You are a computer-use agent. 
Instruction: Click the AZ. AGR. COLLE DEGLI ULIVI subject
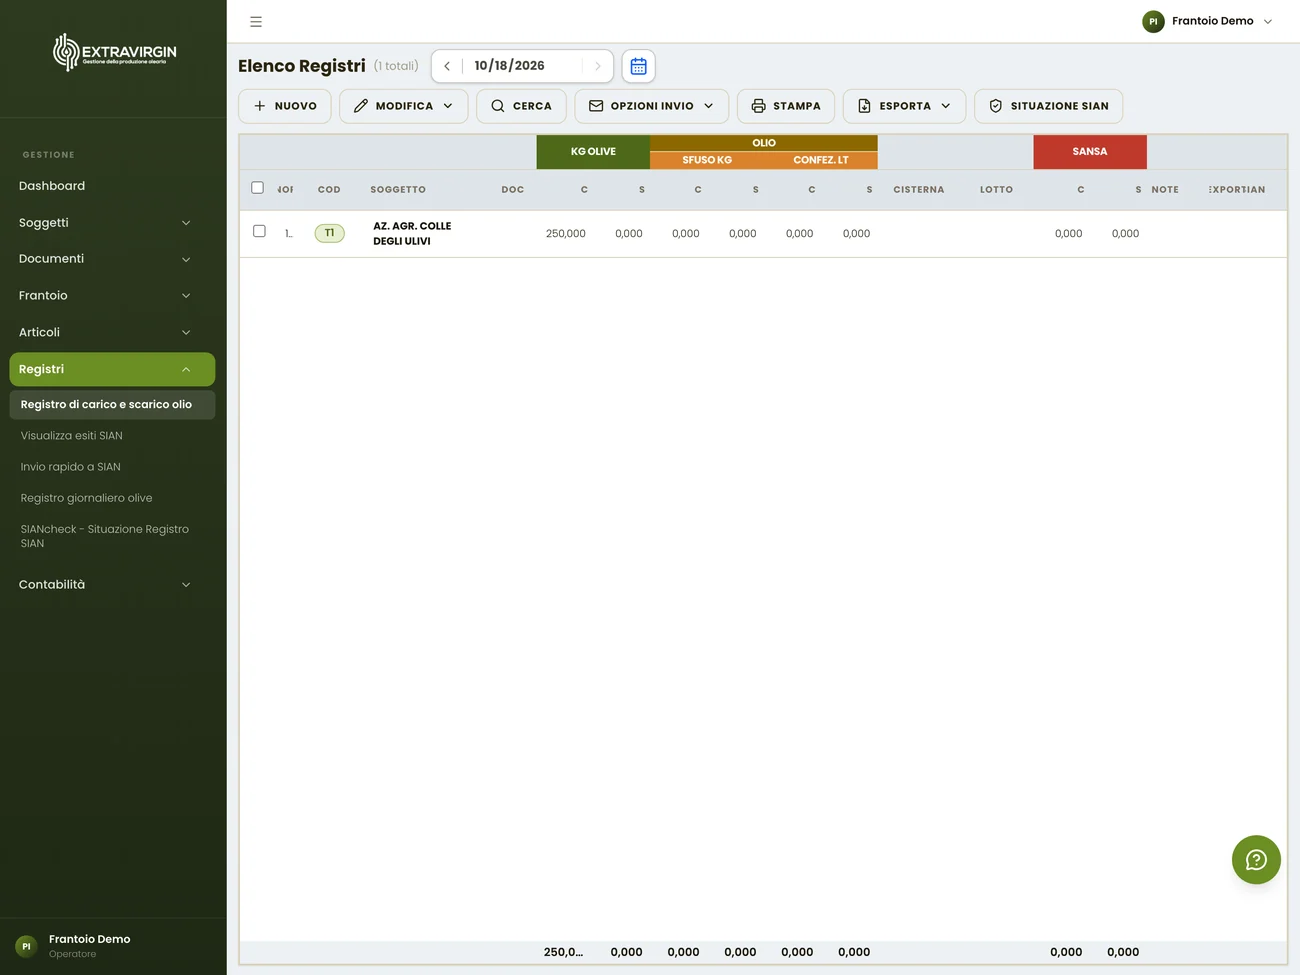tap(412, 233)
